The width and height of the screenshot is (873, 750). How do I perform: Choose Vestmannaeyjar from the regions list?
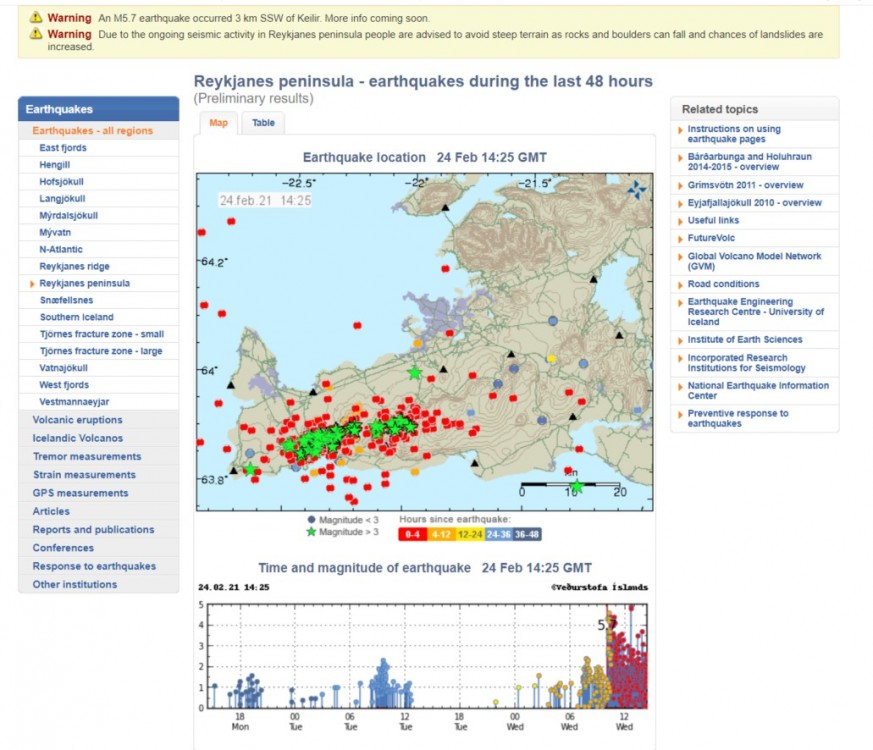pos(73,402)
